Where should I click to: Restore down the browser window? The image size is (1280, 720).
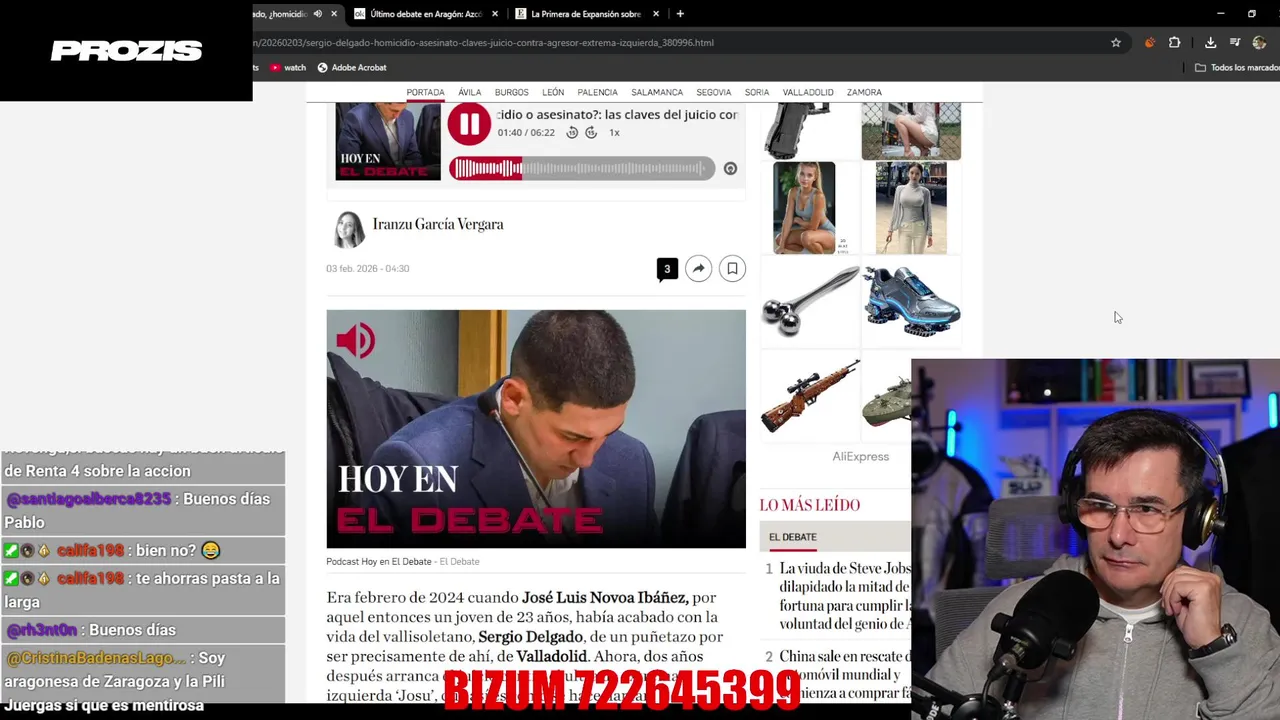(1252, 14)
